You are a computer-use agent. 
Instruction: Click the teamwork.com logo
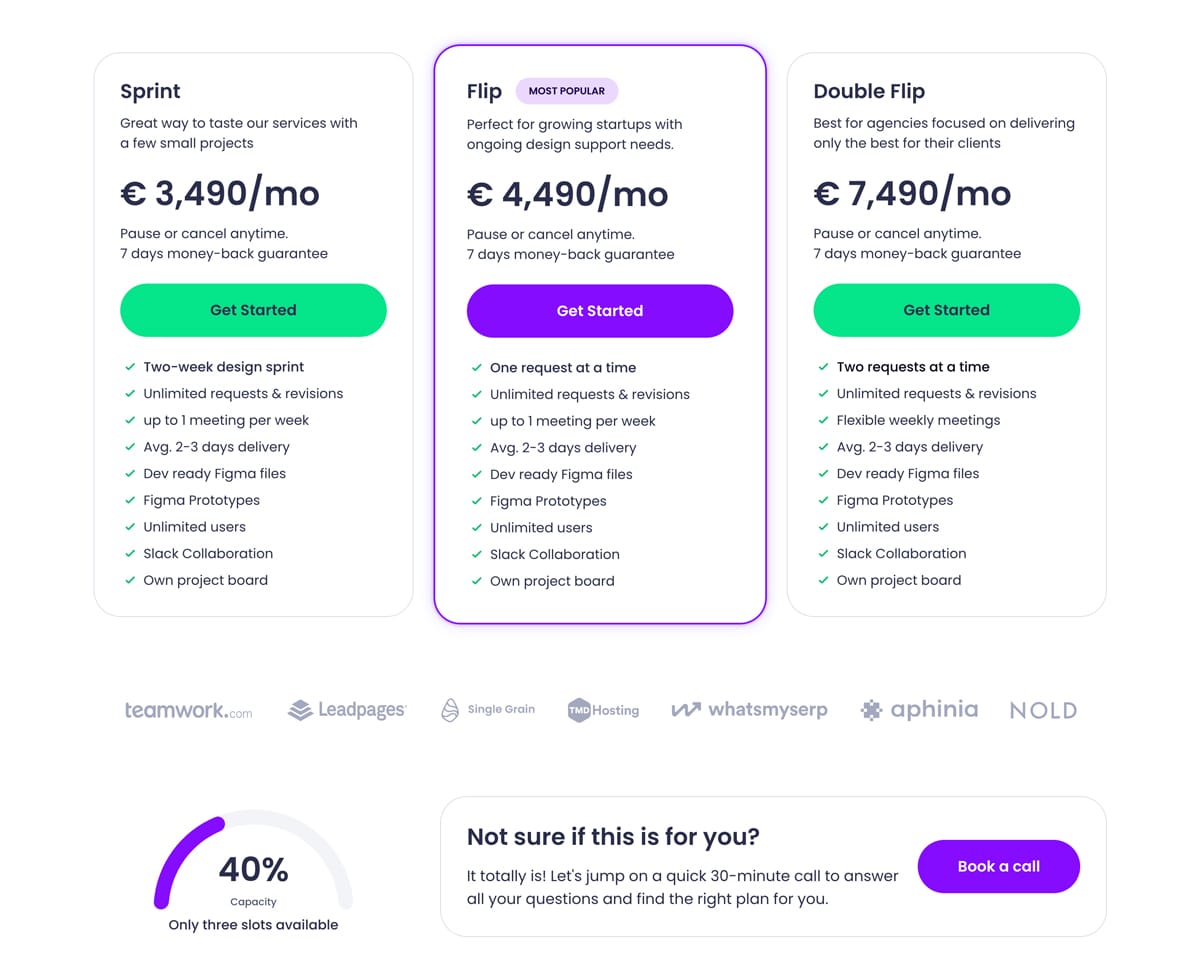click(188, 711)
